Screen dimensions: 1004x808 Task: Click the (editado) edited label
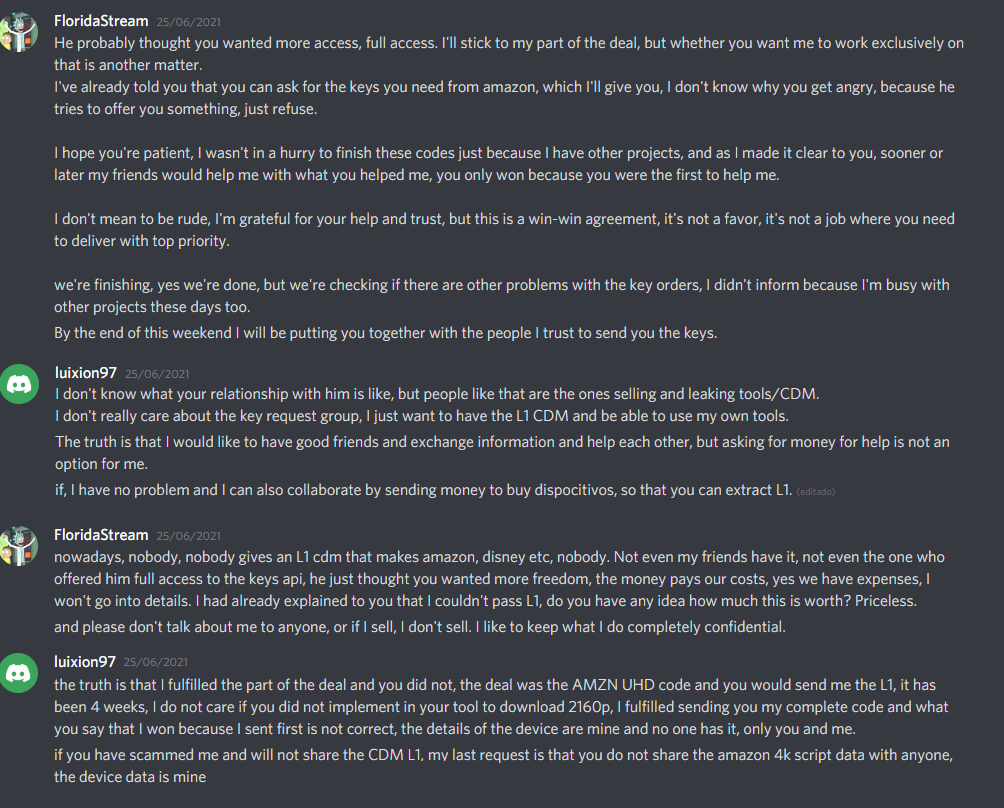point(816,492)
